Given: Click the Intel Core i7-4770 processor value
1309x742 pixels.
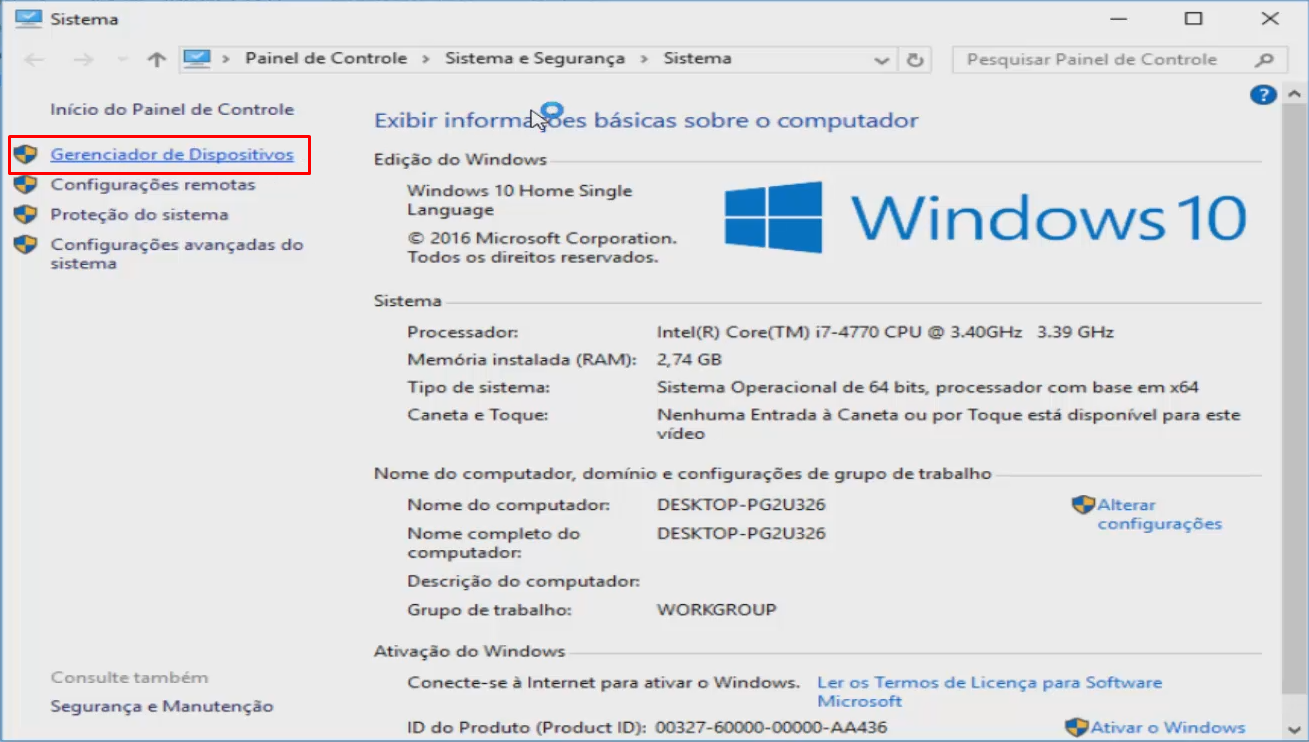Looking at the screenshot, I should pyautogui.click(x=885, y=332).
